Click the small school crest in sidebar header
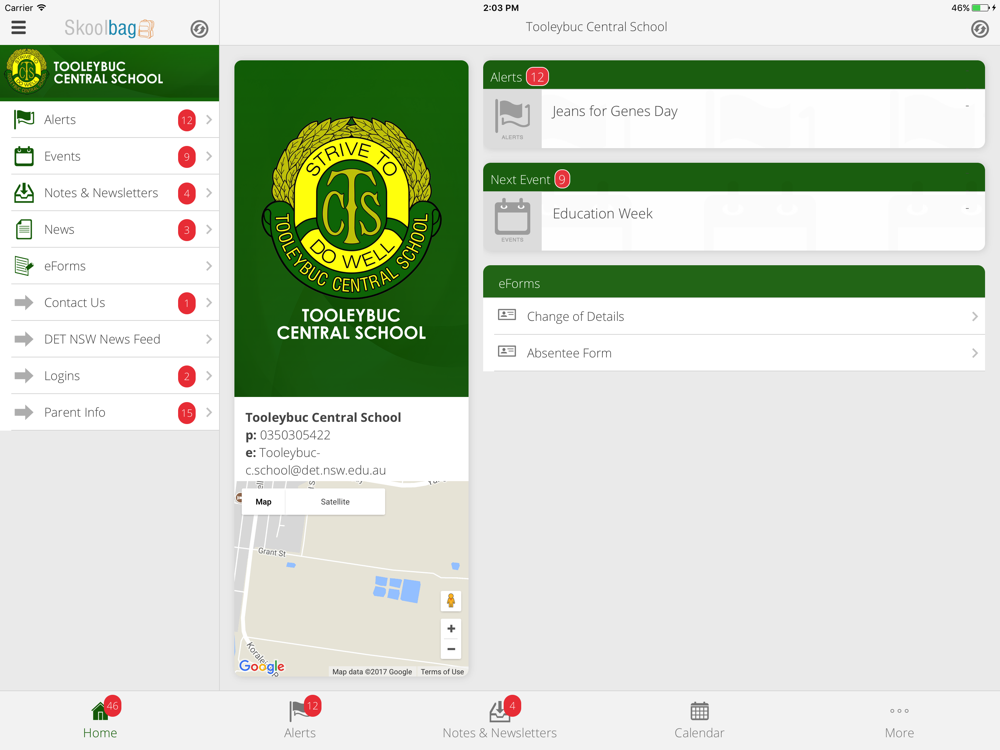 point(26,72)
